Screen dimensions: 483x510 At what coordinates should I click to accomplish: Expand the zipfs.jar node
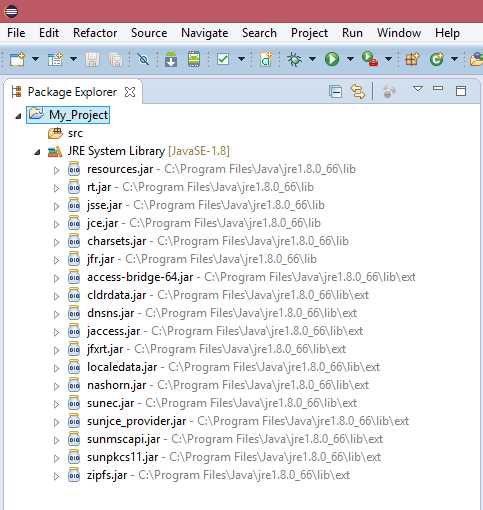[x=56, y=476]
